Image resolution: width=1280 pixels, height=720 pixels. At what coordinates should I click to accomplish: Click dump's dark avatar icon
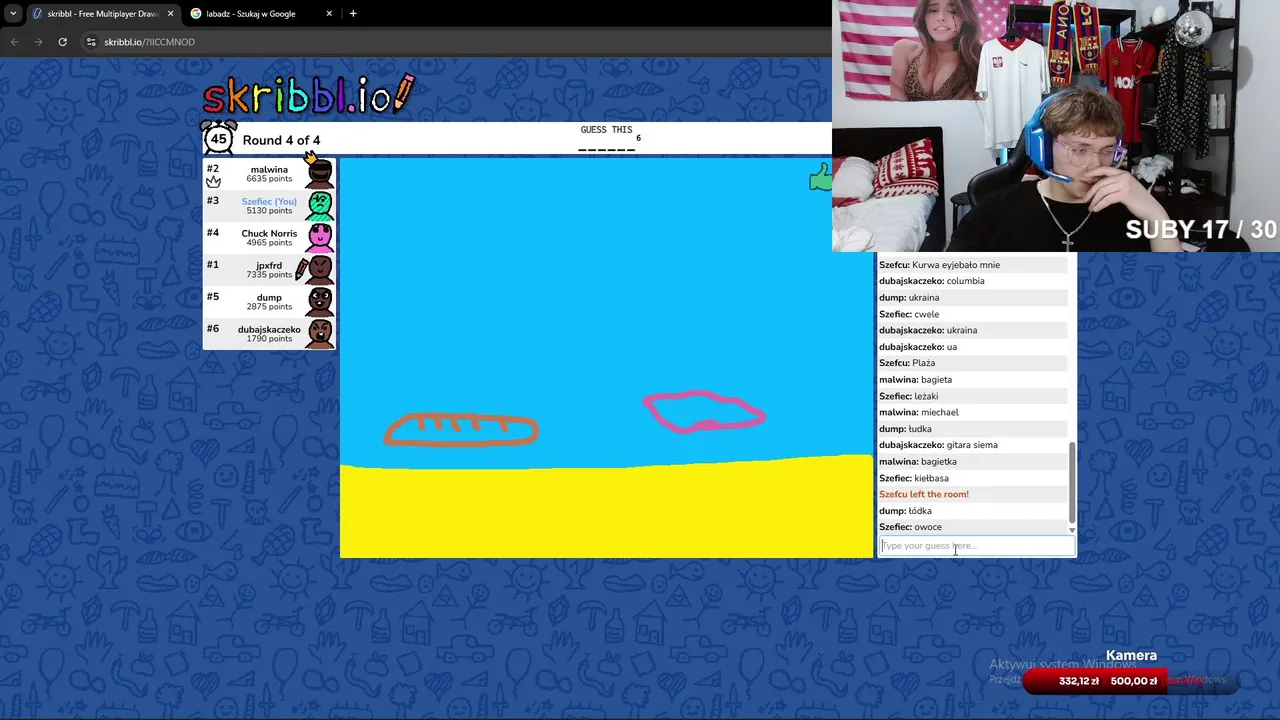pyautogui.click(x=320, y=301)
